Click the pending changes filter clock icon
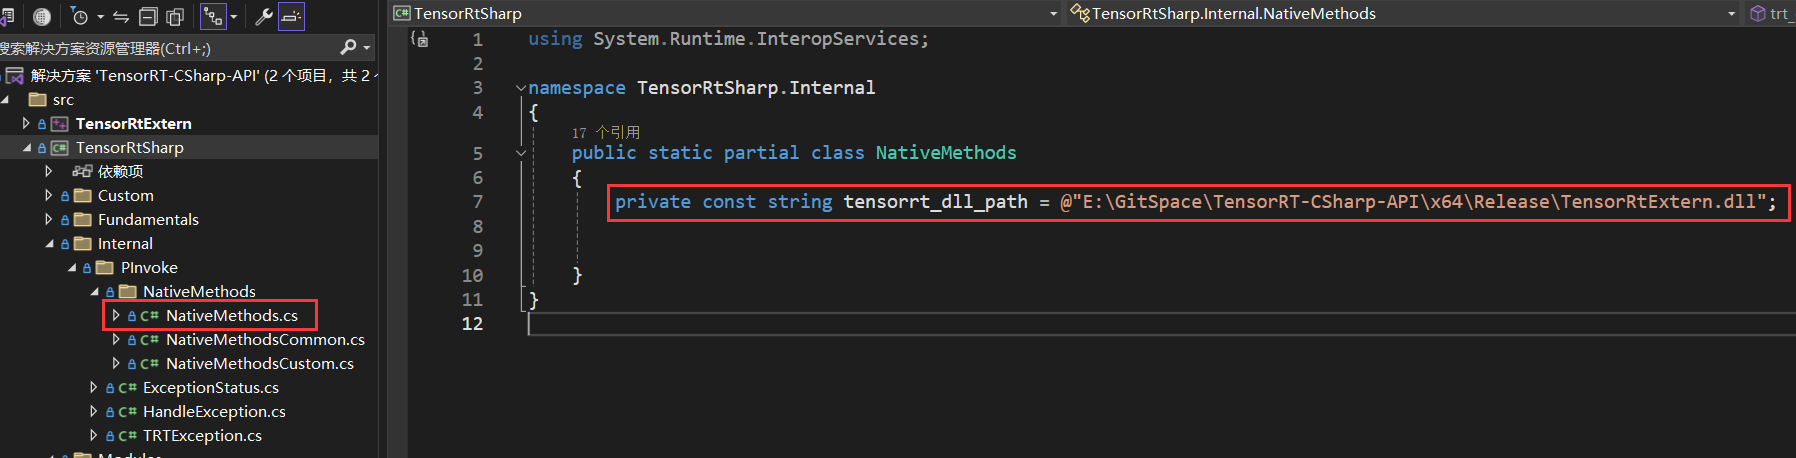Screen dimensions: 1796x458 80,16
